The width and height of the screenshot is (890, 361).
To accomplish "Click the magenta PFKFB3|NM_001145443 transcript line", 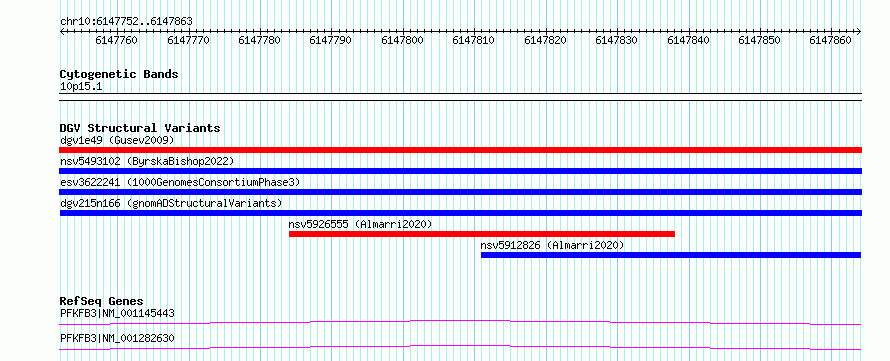I will click(460, 322).
